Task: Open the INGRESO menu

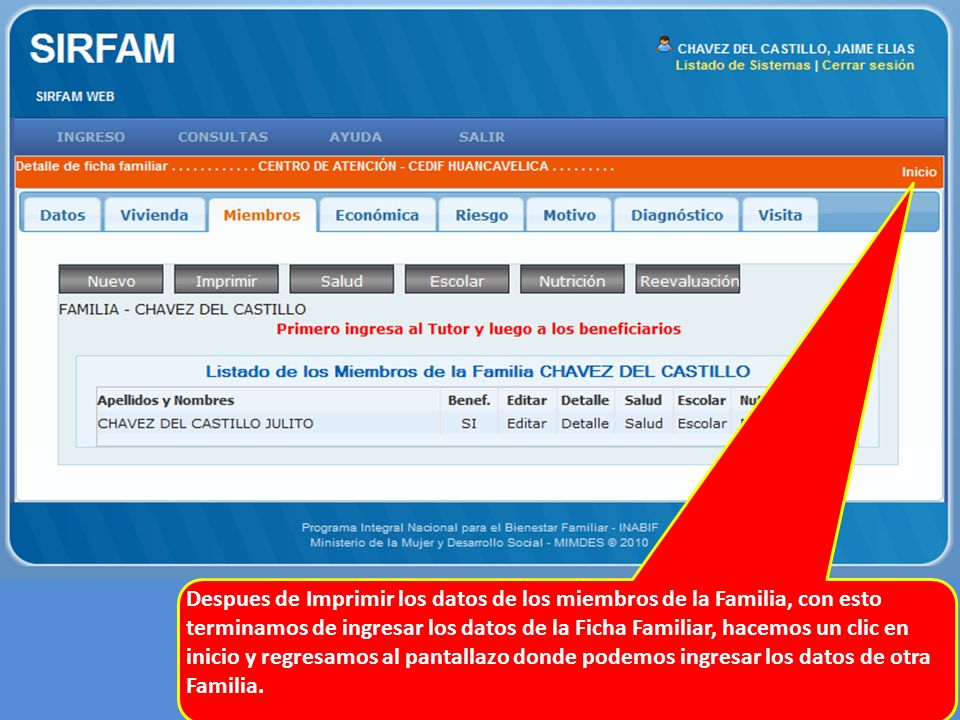Action: 91,137
